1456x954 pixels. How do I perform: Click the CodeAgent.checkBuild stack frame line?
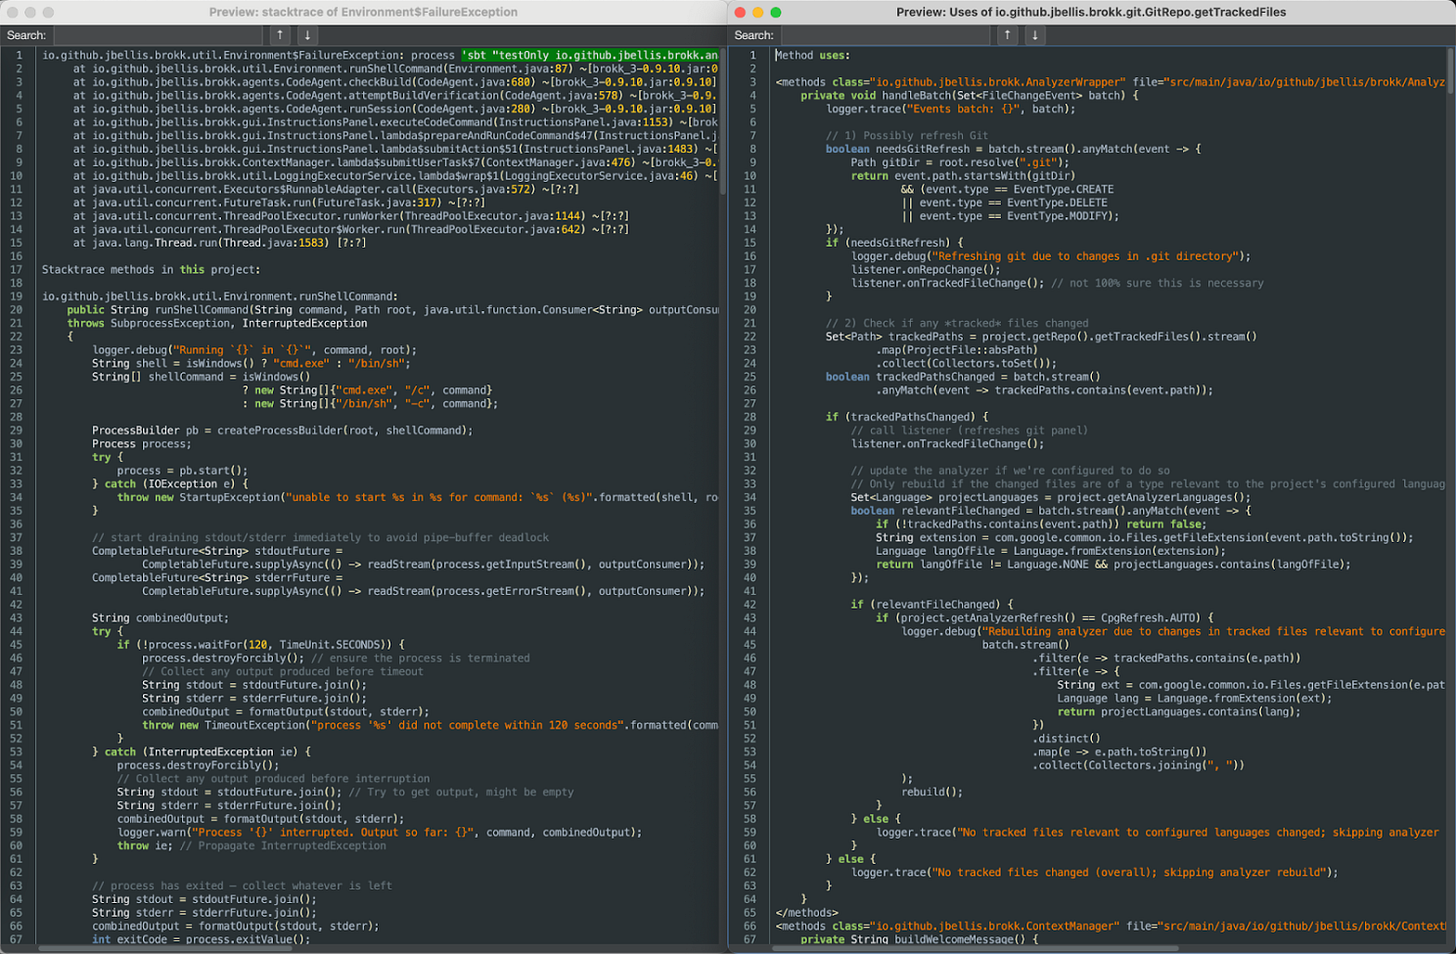[394, 82]
